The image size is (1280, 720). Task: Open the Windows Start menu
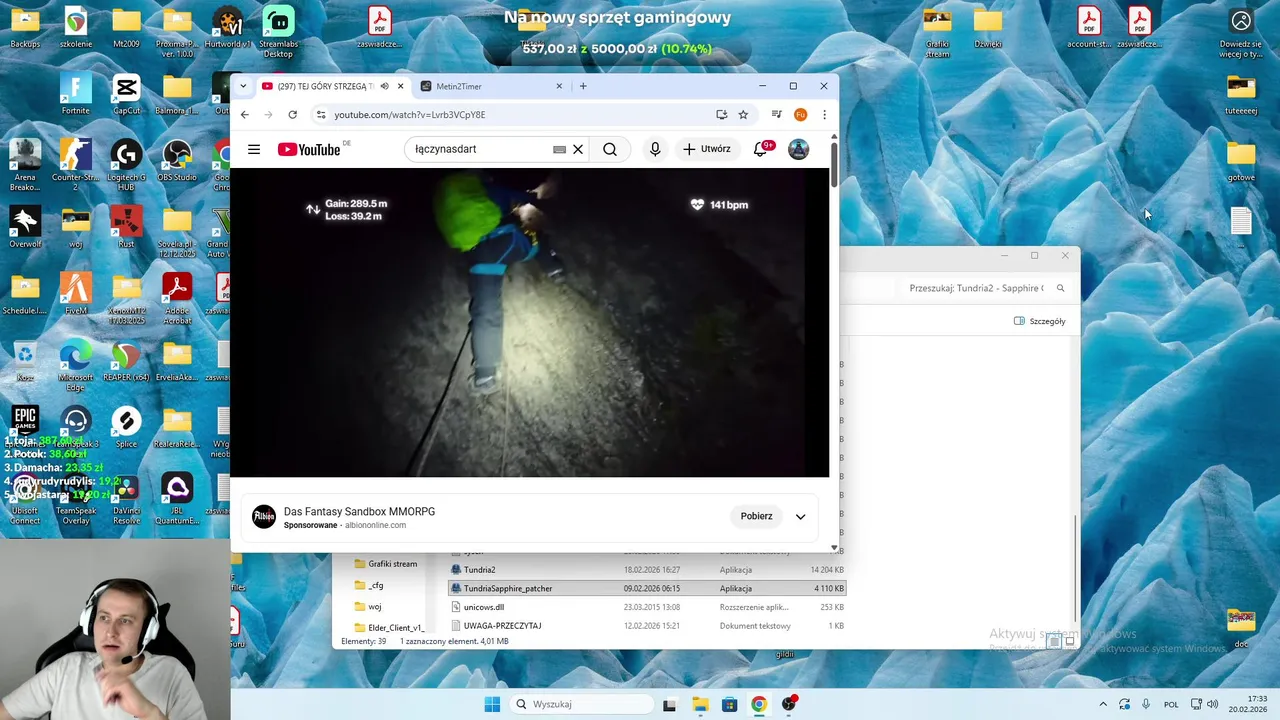pyautogui.click(x=492, y=704)
